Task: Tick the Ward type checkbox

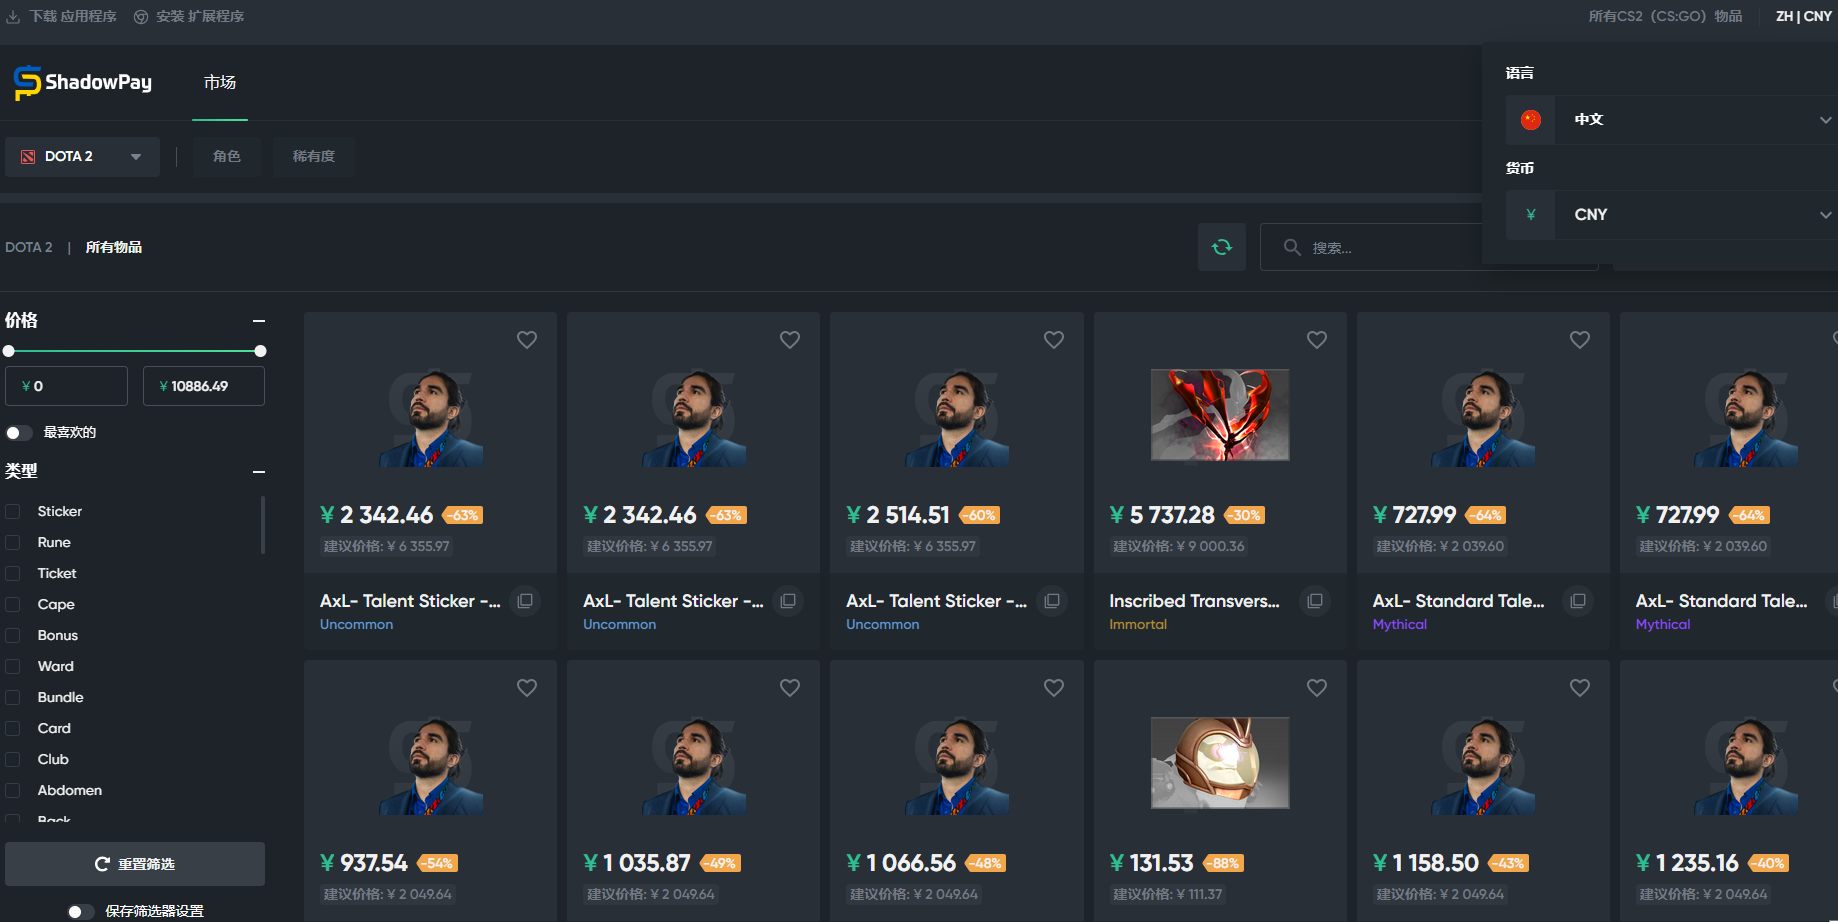Action: pos(13,667)
